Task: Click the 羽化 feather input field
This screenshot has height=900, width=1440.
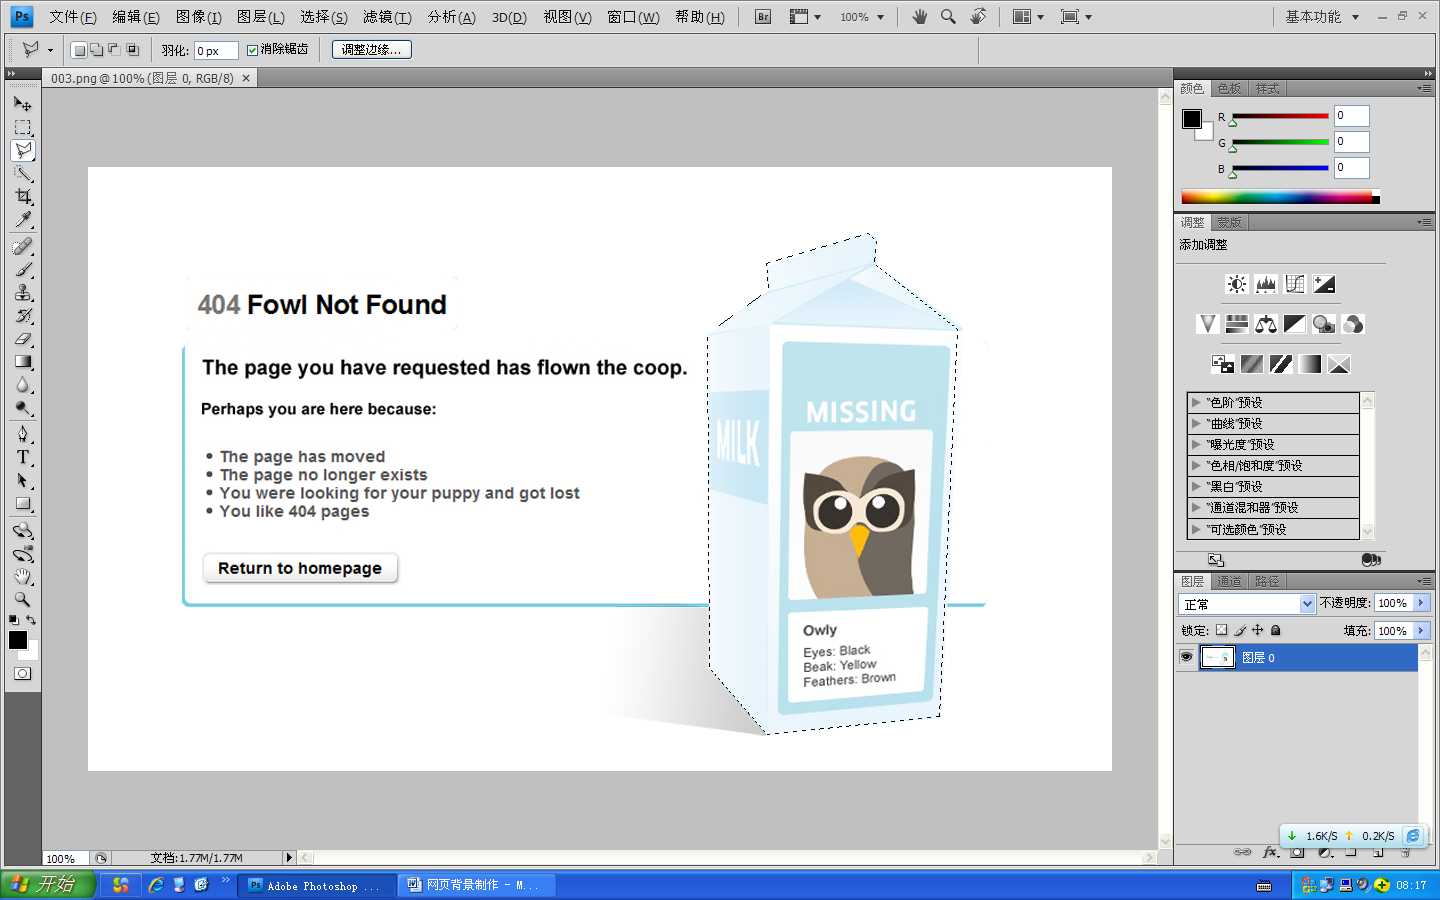Action: point(215,50)
